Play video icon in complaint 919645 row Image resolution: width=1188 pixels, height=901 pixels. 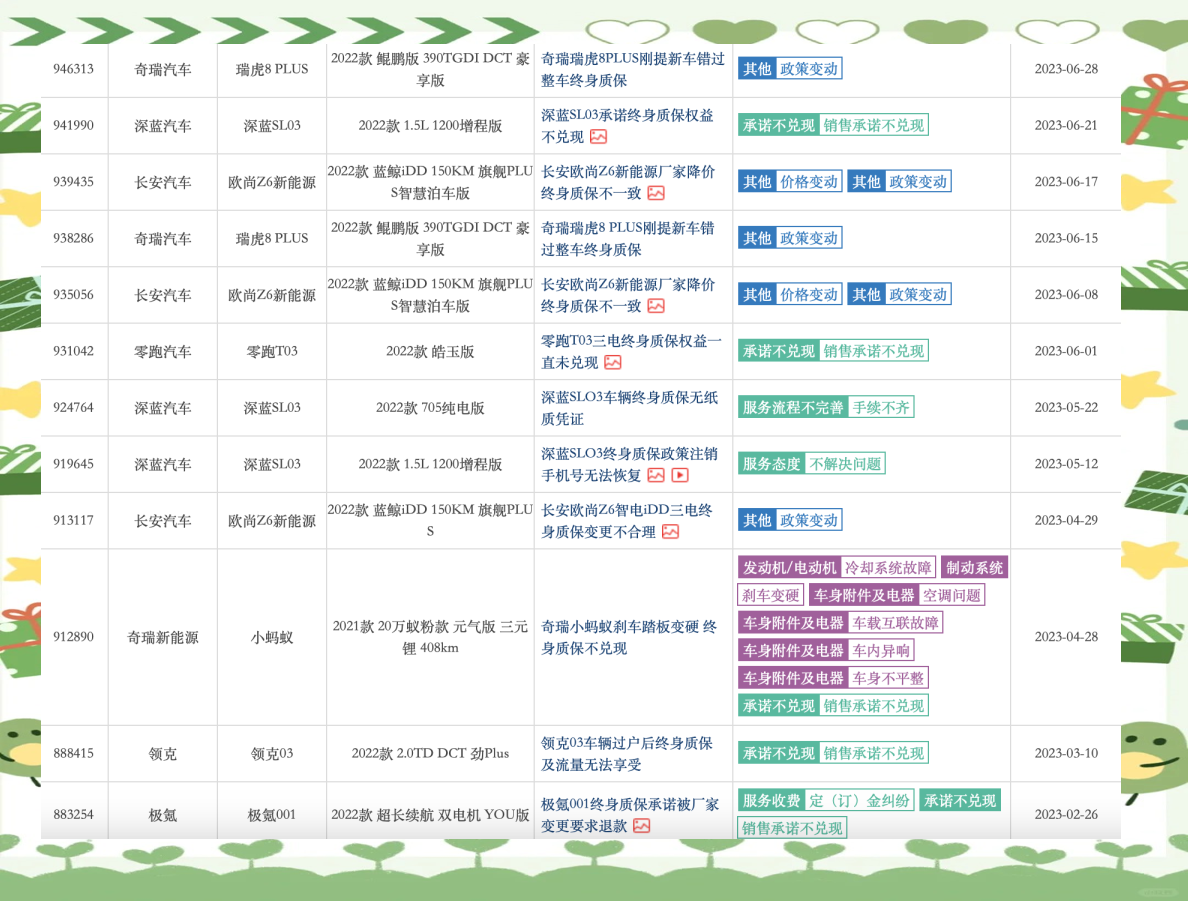click(x=680, y=475)
